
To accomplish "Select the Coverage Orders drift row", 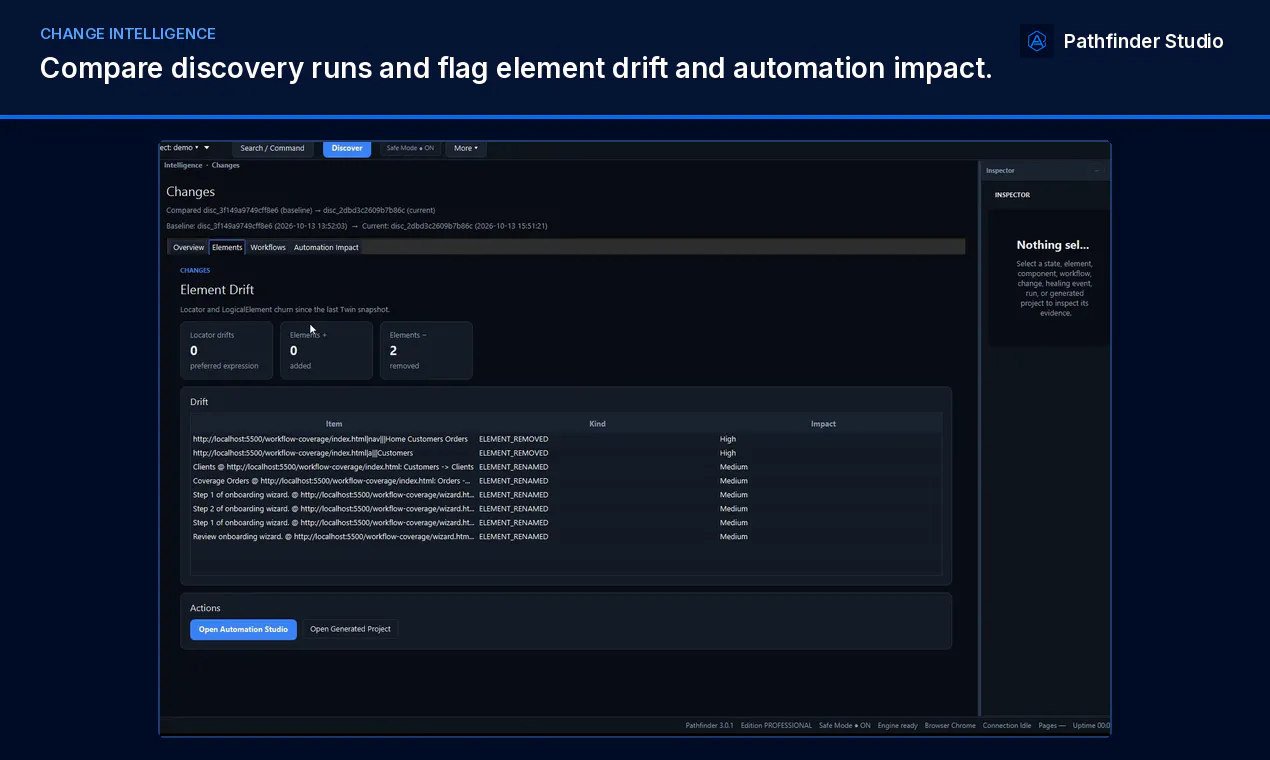I will (566, 481).
